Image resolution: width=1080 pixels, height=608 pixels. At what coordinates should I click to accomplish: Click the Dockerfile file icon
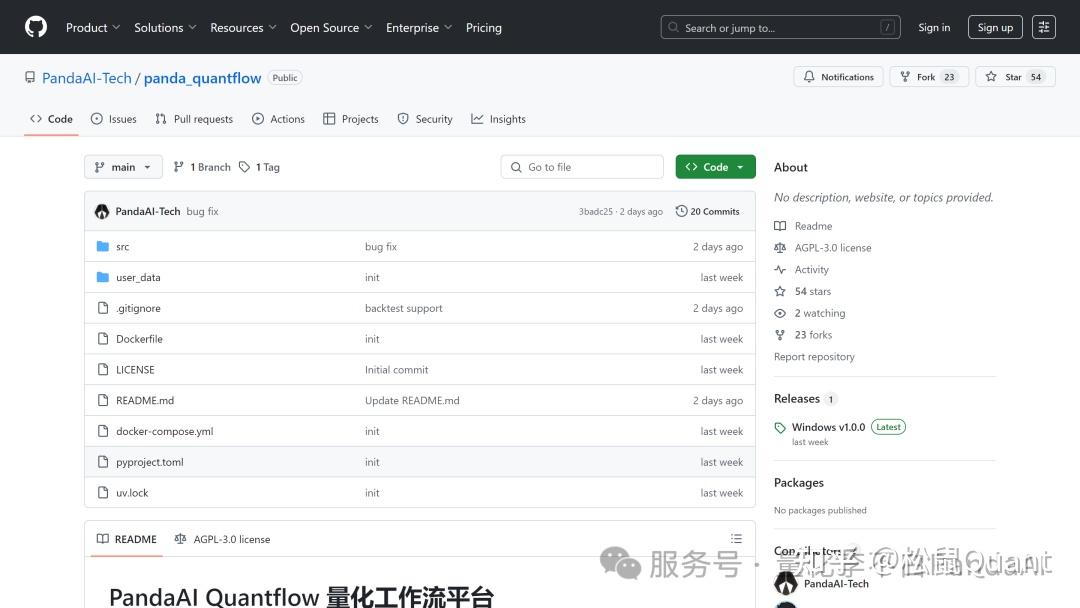point(103,339)
